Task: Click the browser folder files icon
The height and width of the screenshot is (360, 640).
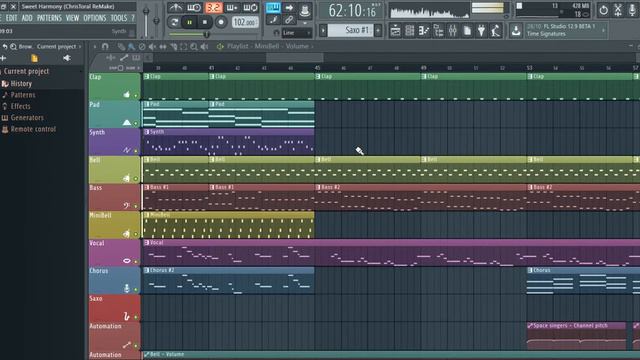Action: tap(35, 58)
